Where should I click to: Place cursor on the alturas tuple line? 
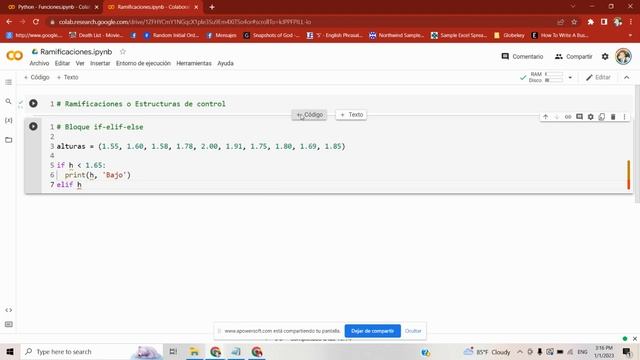(x=201, y=146)
